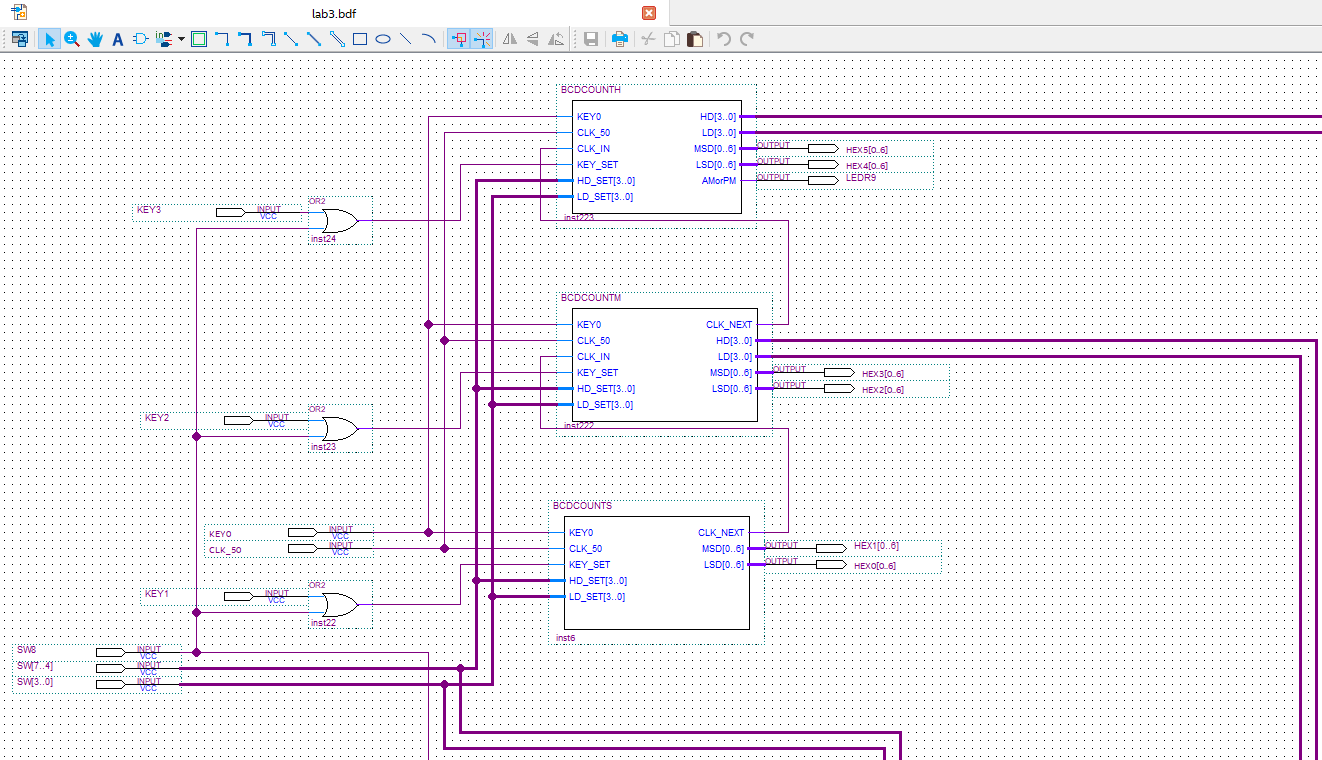This screenshot has width=1322, height=760.
Task: Select the Orthogonal Node tool
Action: pyautogui.click(x=222, y=39)
